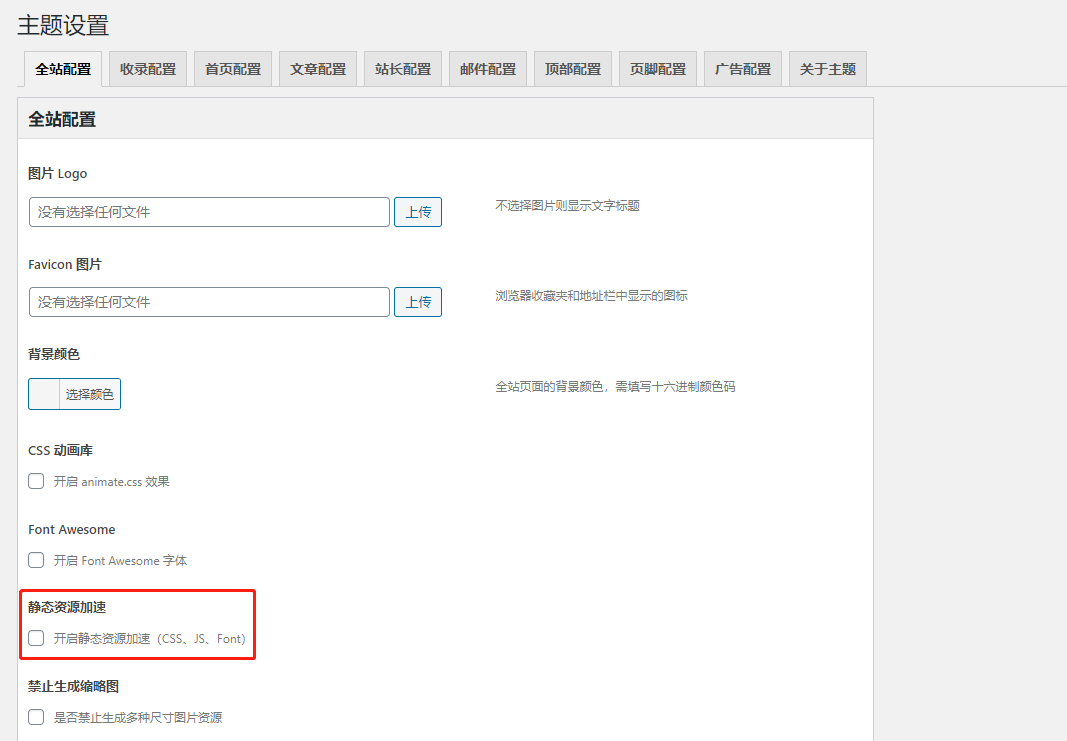Click the 上传 button for Favicon 图片
1067x741 pixels.
(x=417, y=301)
